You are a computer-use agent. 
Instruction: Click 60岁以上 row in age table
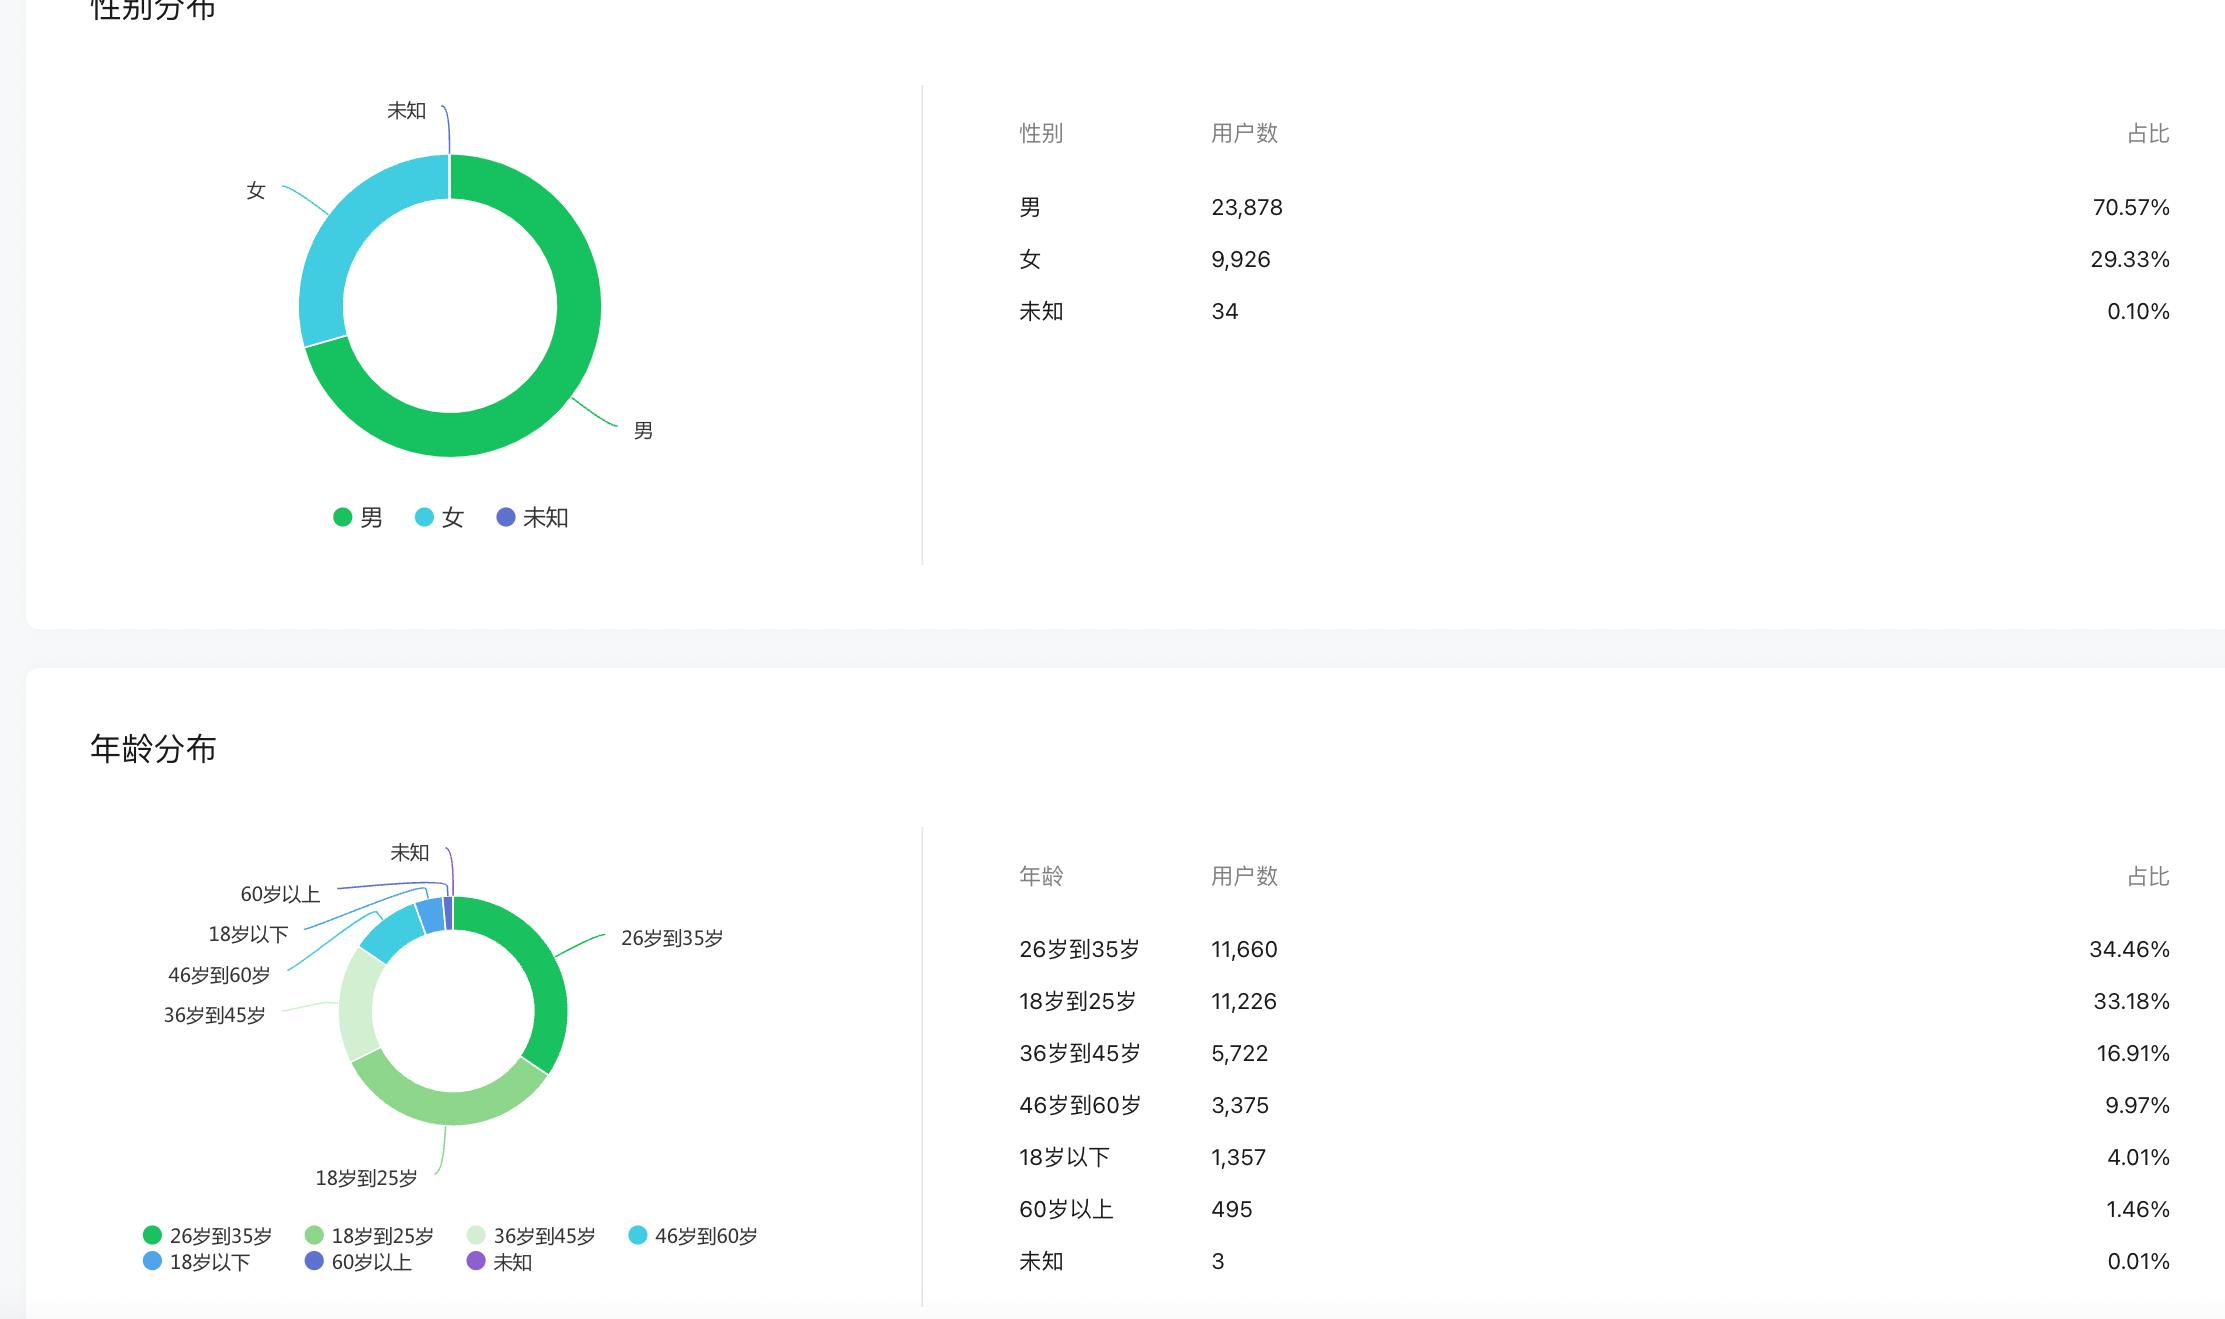(1594, 1209)
